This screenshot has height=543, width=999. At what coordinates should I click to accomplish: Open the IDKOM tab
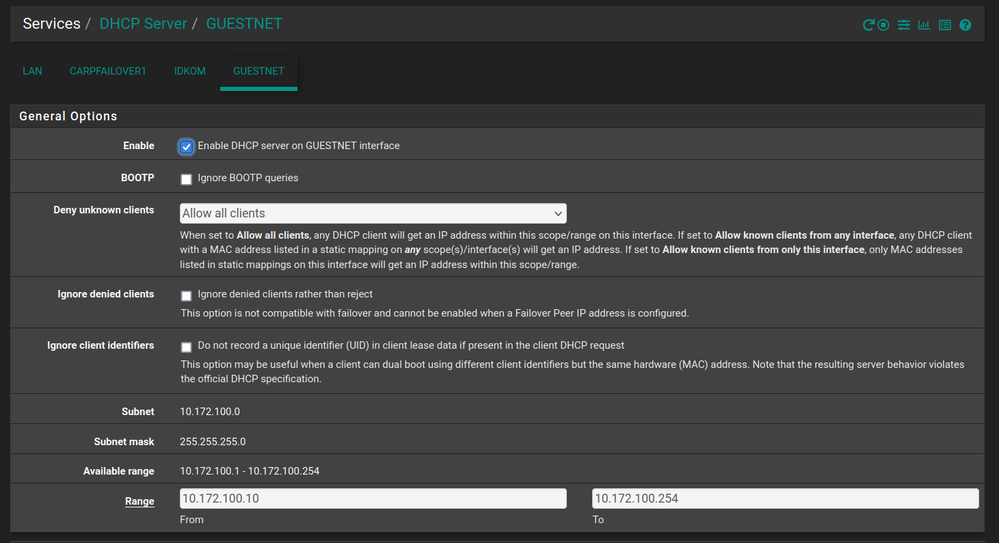point(190,71)
